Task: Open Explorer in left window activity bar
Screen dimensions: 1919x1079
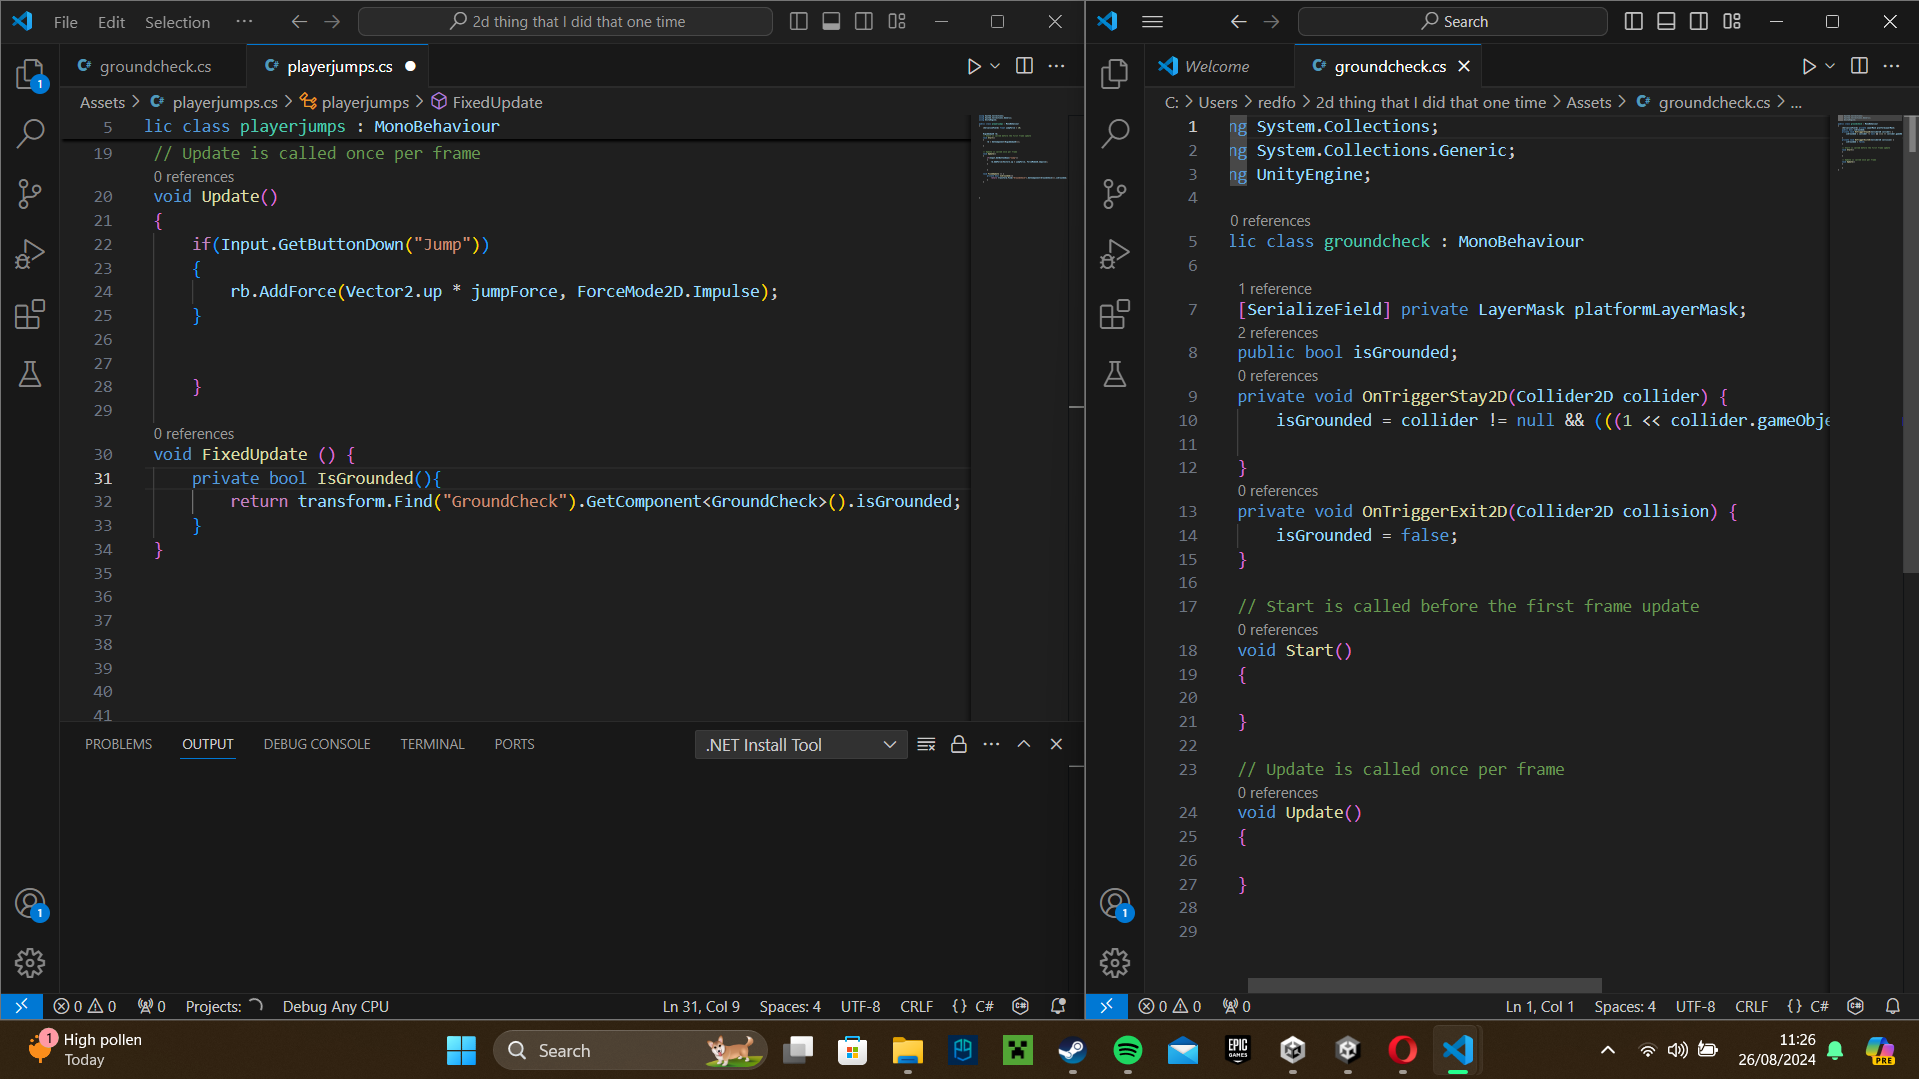Action: pos(30,74)
